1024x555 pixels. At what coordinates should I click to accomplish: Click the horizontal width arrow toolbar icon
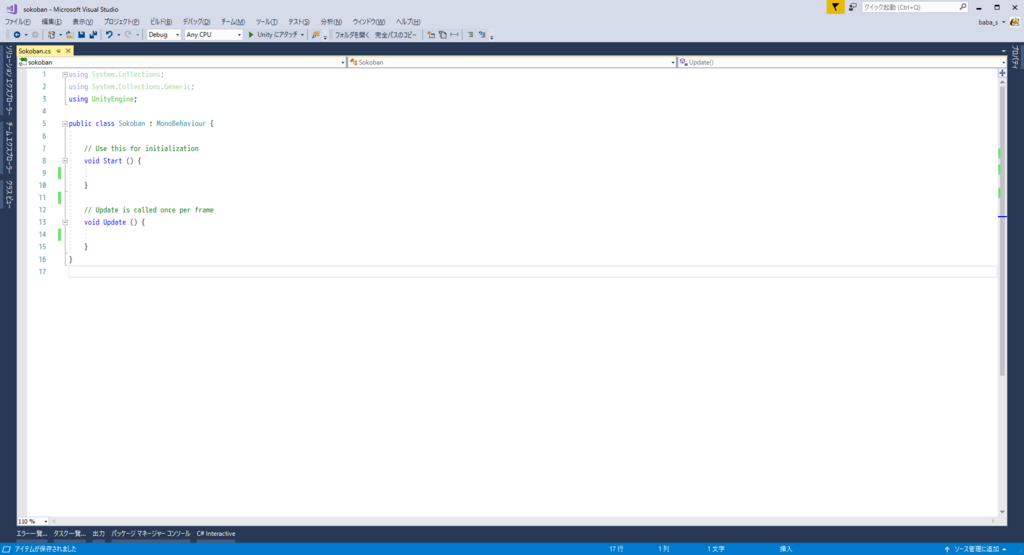point(455,35)
